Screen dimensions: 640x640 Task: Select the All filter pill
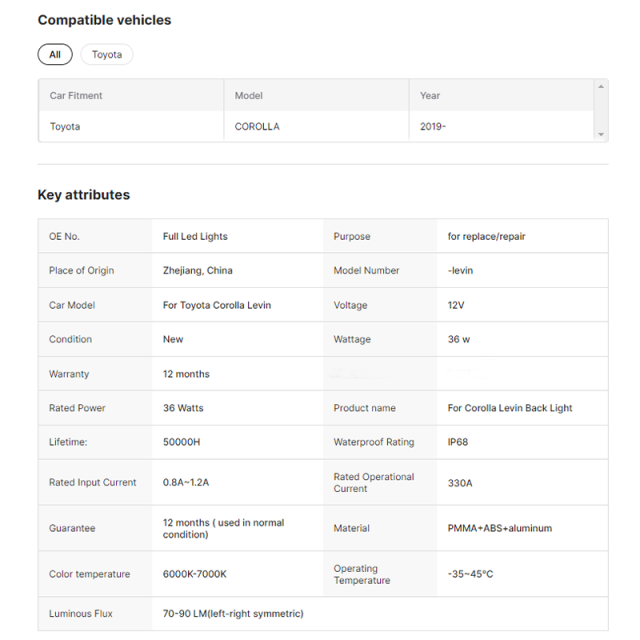[x=55, y=54]
